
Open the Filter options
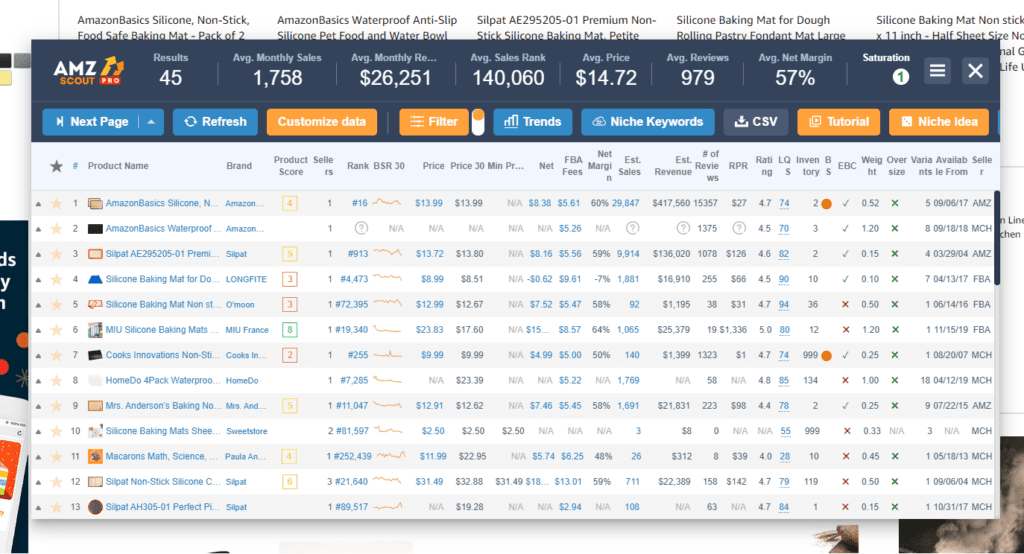434,122
